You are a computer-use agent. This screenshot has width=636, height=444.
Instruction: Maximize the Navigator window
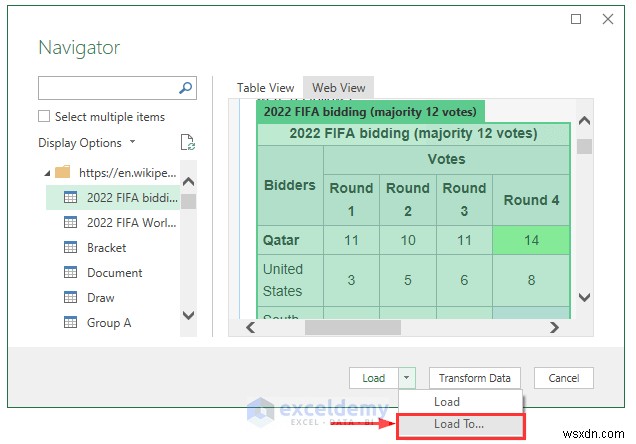576,19
